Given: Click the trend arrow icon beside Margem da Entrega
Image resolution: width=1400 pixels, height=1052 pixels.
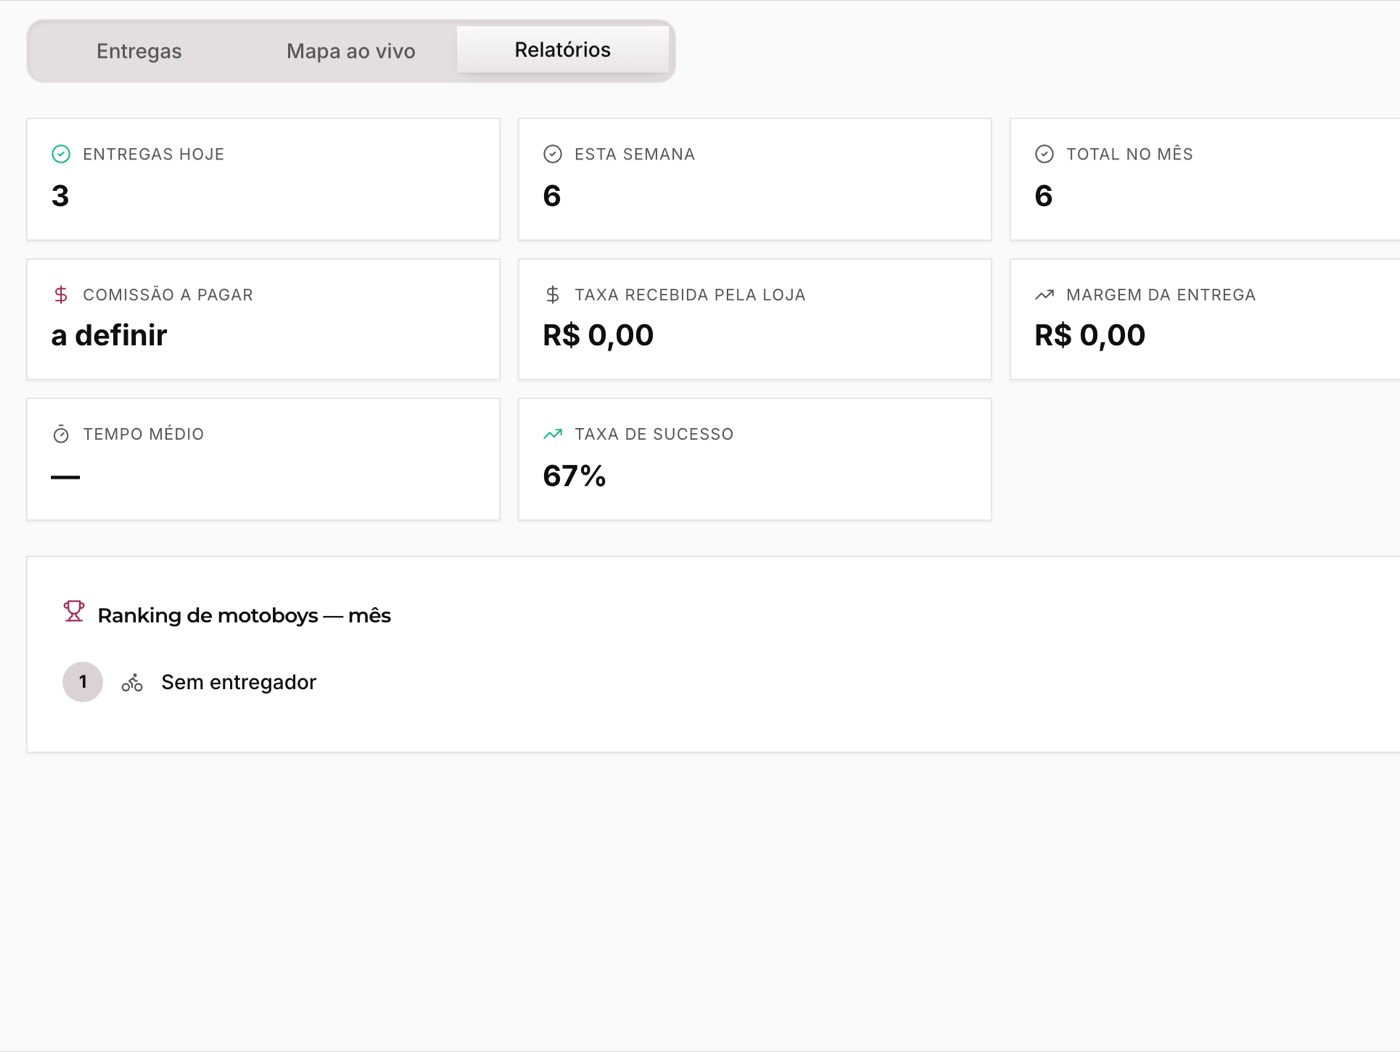Looking at the screenshot, I should 1045,295.
